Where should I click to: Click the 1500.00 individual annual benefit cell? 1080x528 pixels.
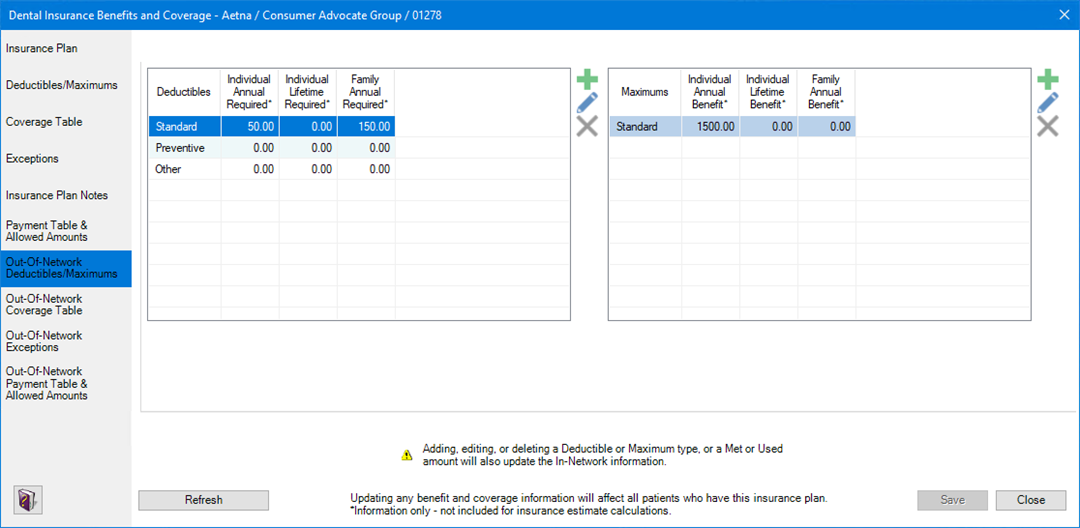pyautogui.click(x=711, y=127)
